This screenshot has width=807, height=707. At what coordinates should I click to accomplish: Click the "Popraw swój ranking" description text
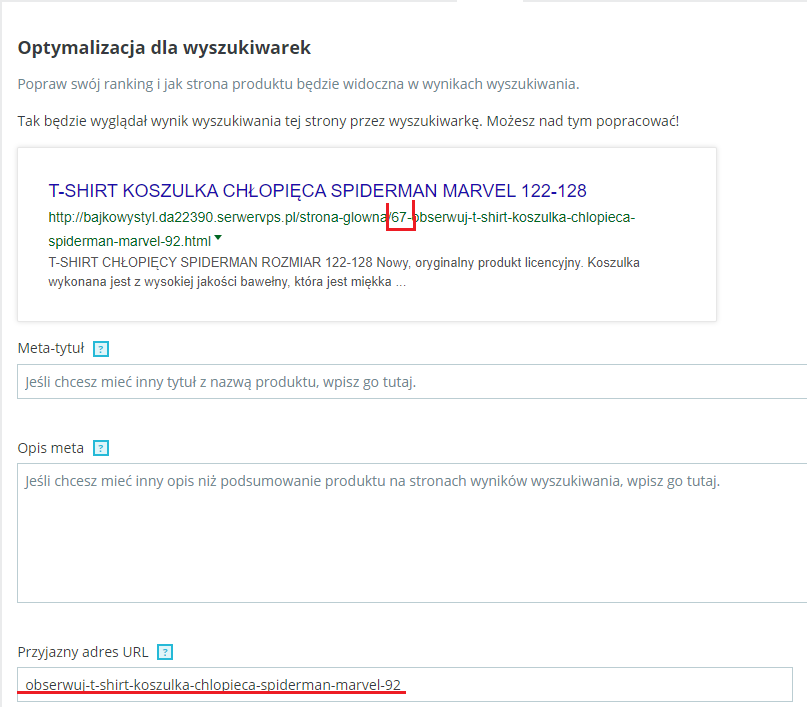tap(298, 84)
